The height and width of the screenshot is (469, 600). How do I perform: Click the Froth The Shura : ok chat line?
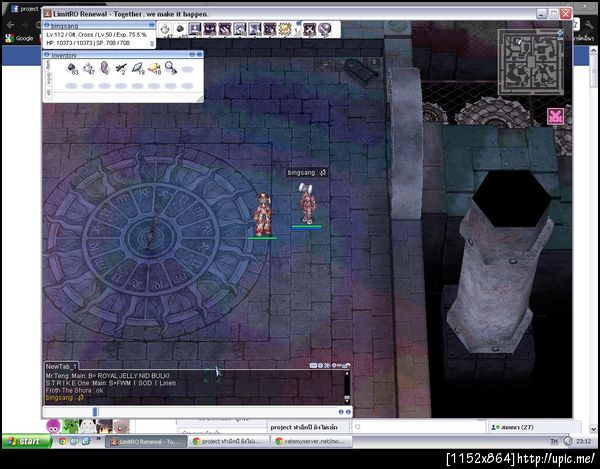point(74,391)
